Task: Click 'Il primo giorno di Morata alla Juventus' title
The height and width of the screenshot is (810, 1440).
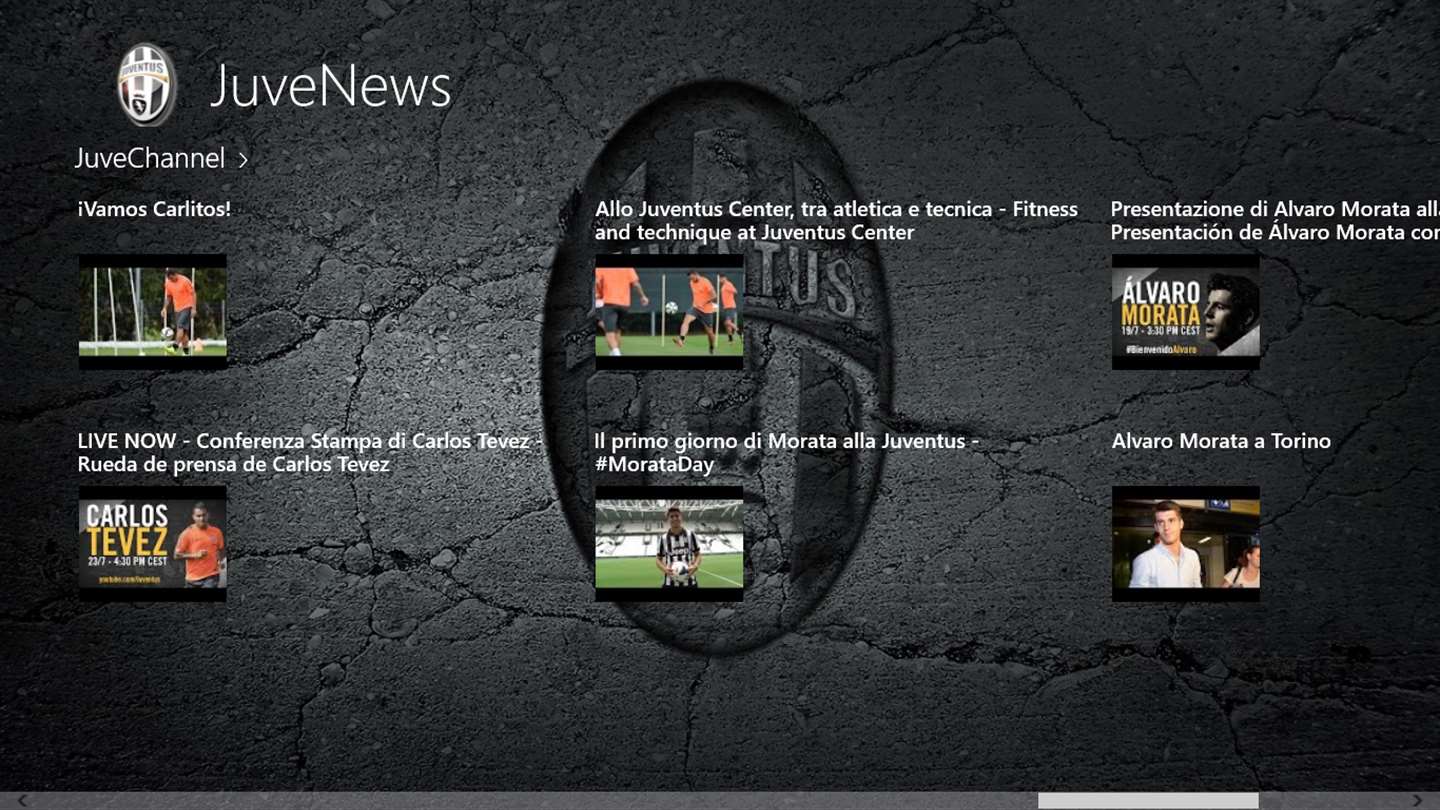Action: coord(787,453)
